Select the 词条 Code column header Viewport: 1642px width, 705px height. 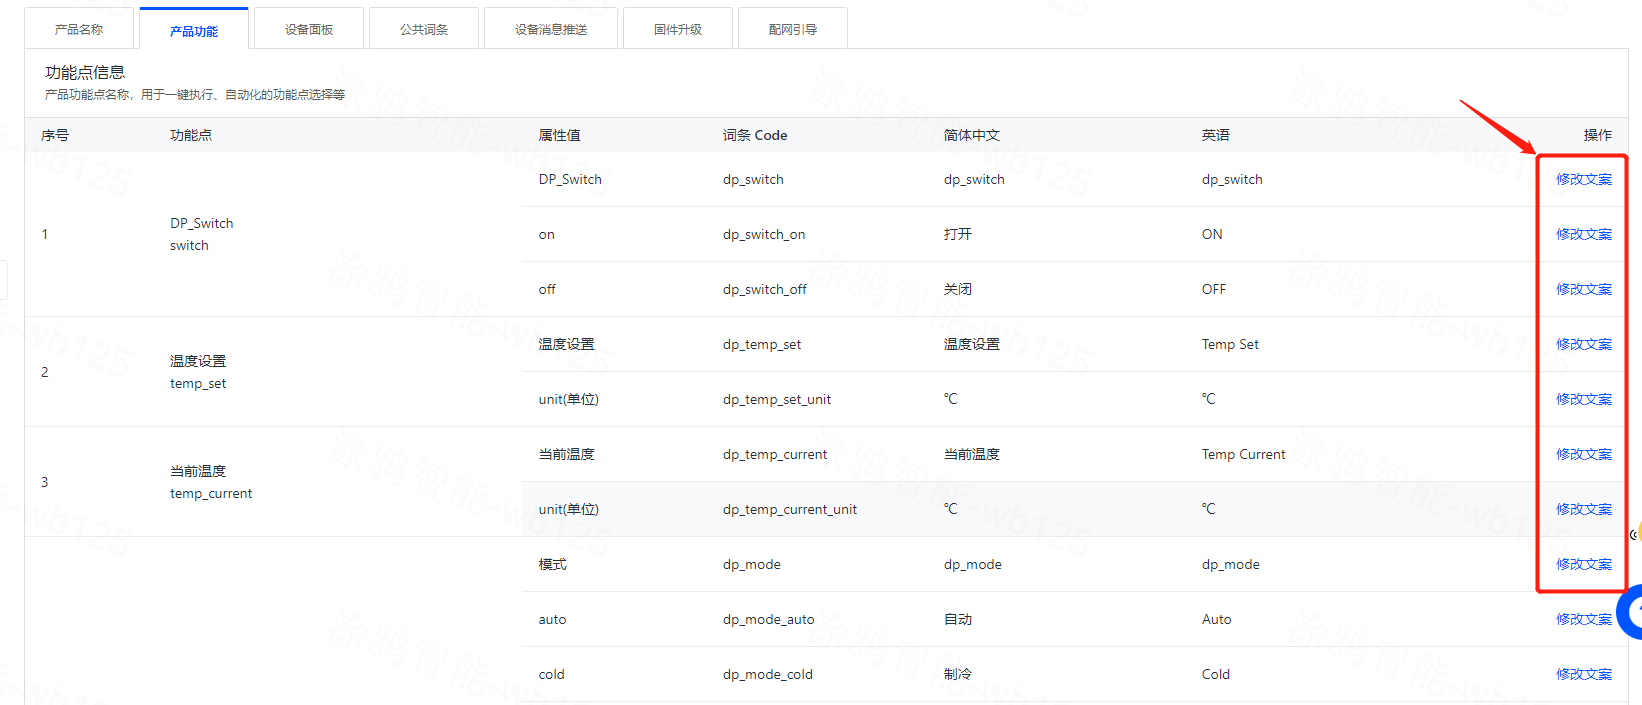coord(755,135)
